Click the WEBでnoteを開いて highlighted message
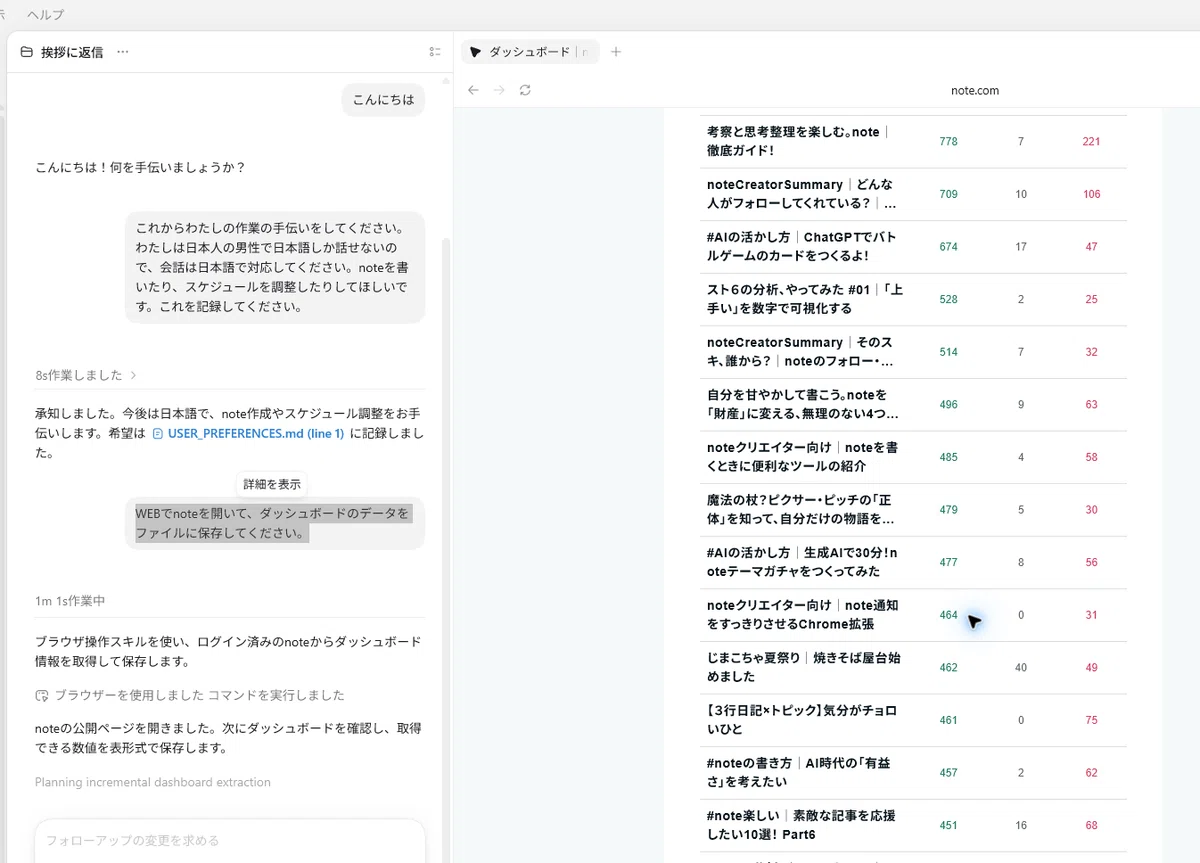Screen dimensions: 1200x863 [275, 523]
